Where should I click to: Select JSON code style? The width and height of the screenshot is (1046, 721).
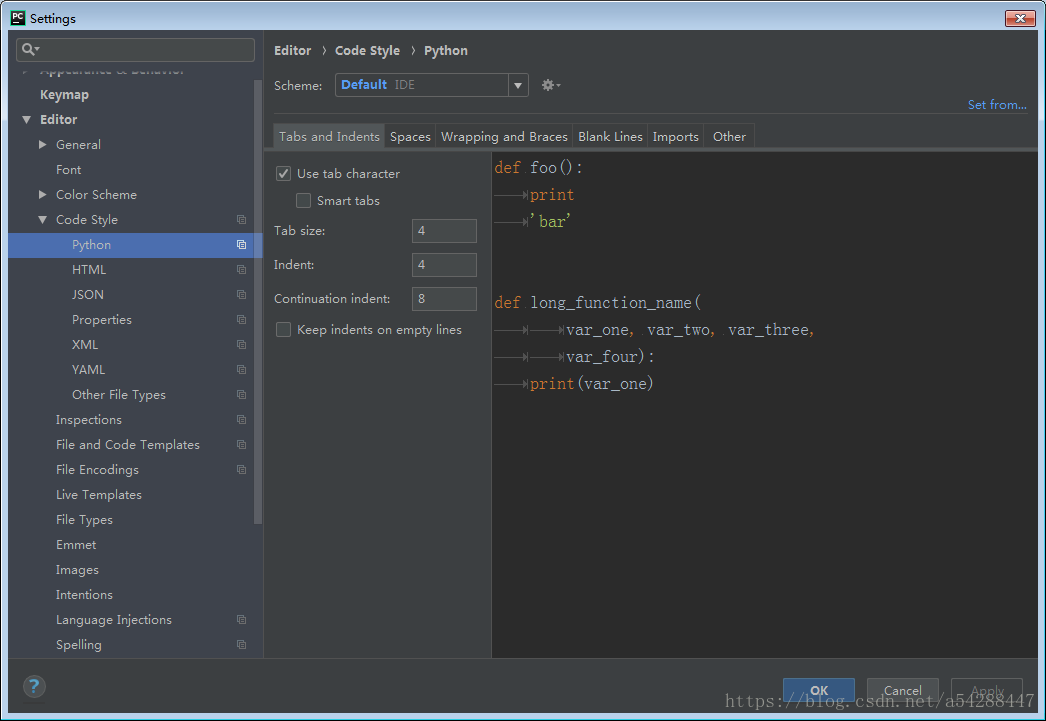tap(88, 295)
